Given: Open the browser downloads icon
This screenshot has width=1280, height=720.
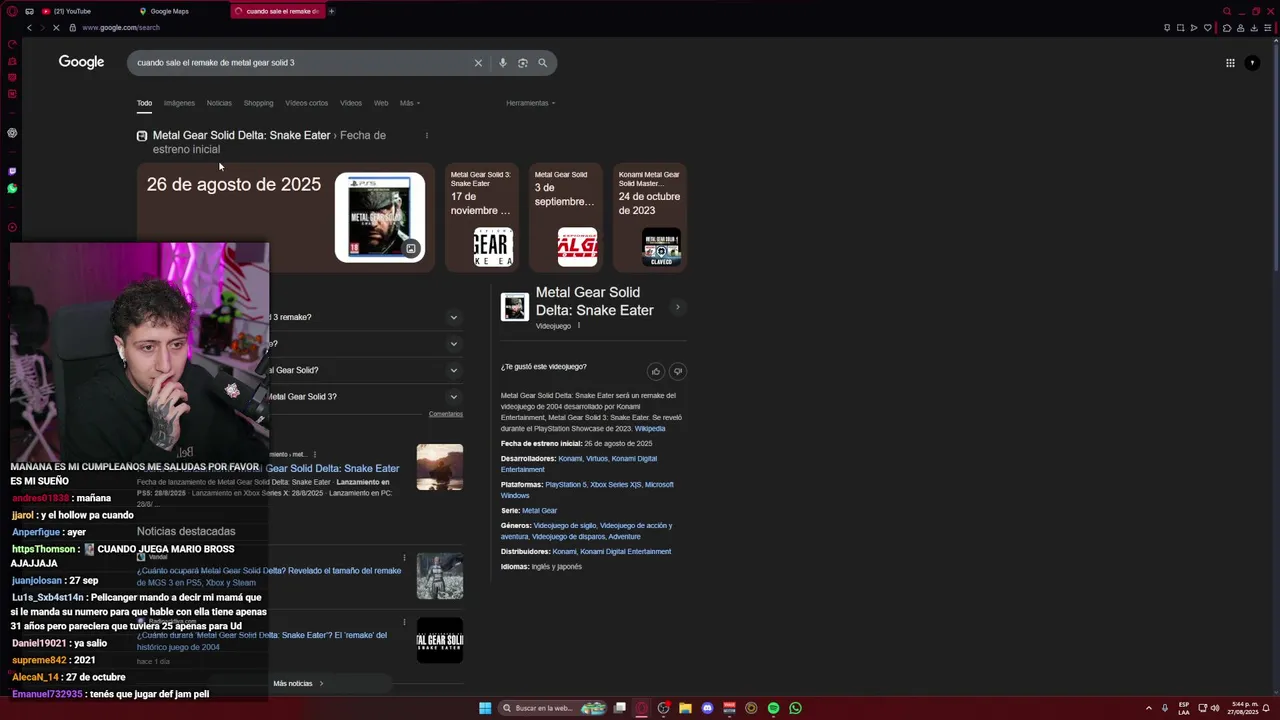Looking at the screenshot, I should click(x=1254, y=28).
